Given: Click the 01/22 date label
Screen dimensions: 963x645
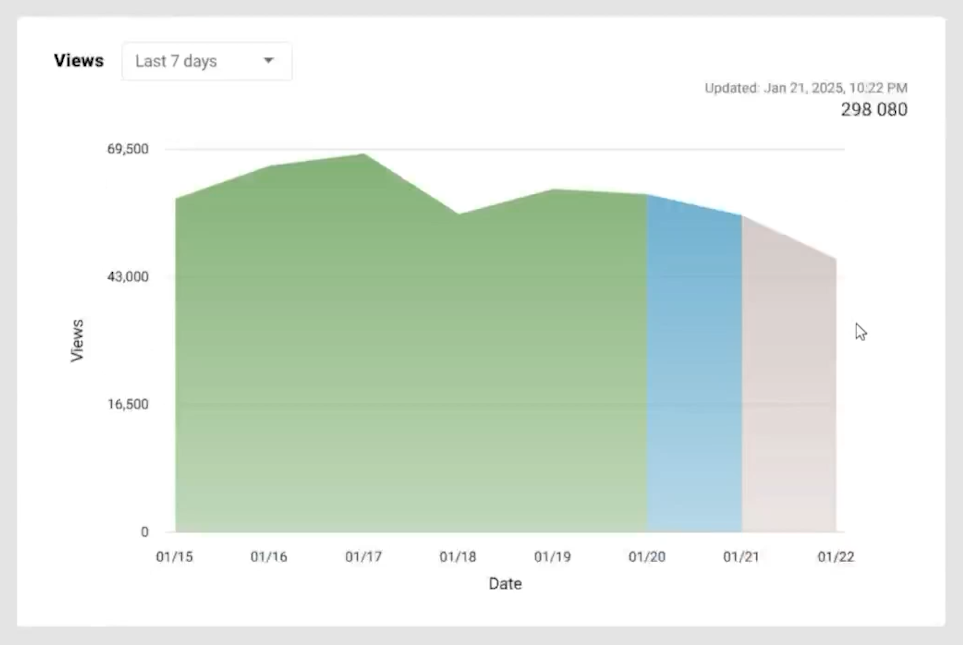Looking at the screenshot, I should click(x=835, y=557).
